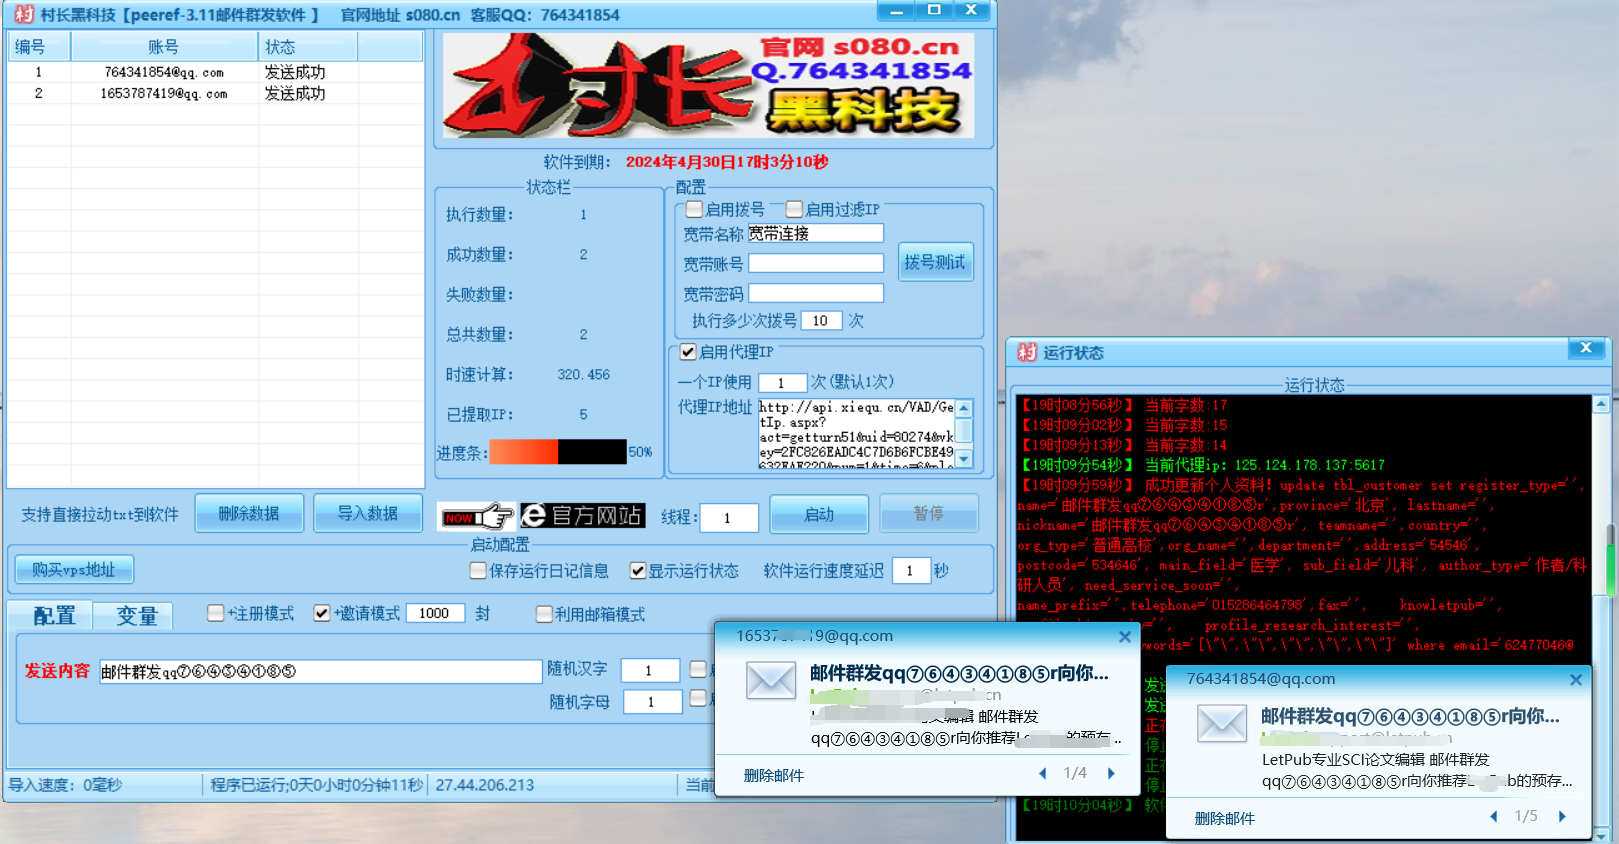Go to previous mail in the 1/4 notification
1619x844 pixels.
pyautogui.click(x=1043, y=773)
